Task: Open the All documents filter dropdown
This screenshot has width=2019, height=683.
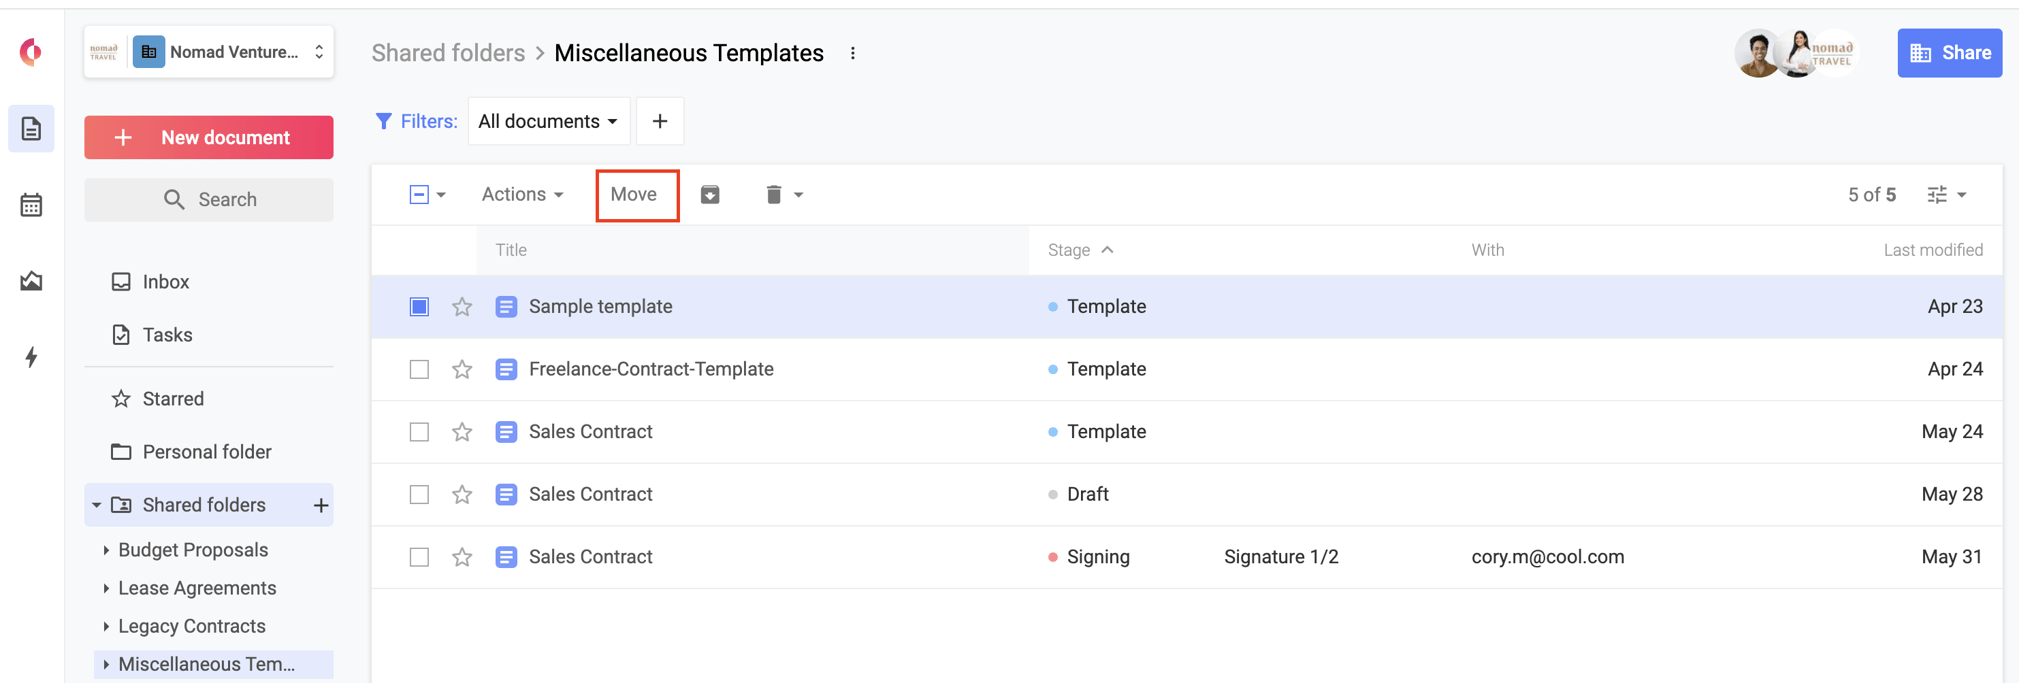Action: [x=548, y=121]
